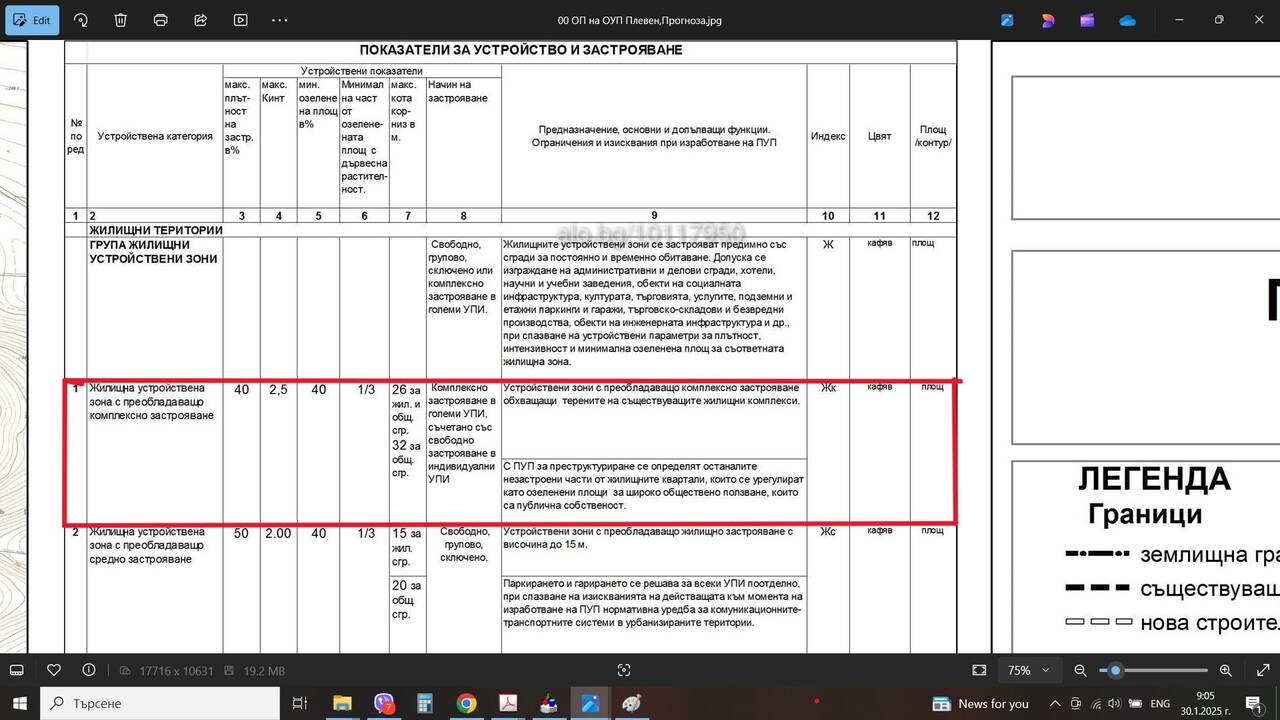Open the Paint palette taskbar icon

coord(631,703)
